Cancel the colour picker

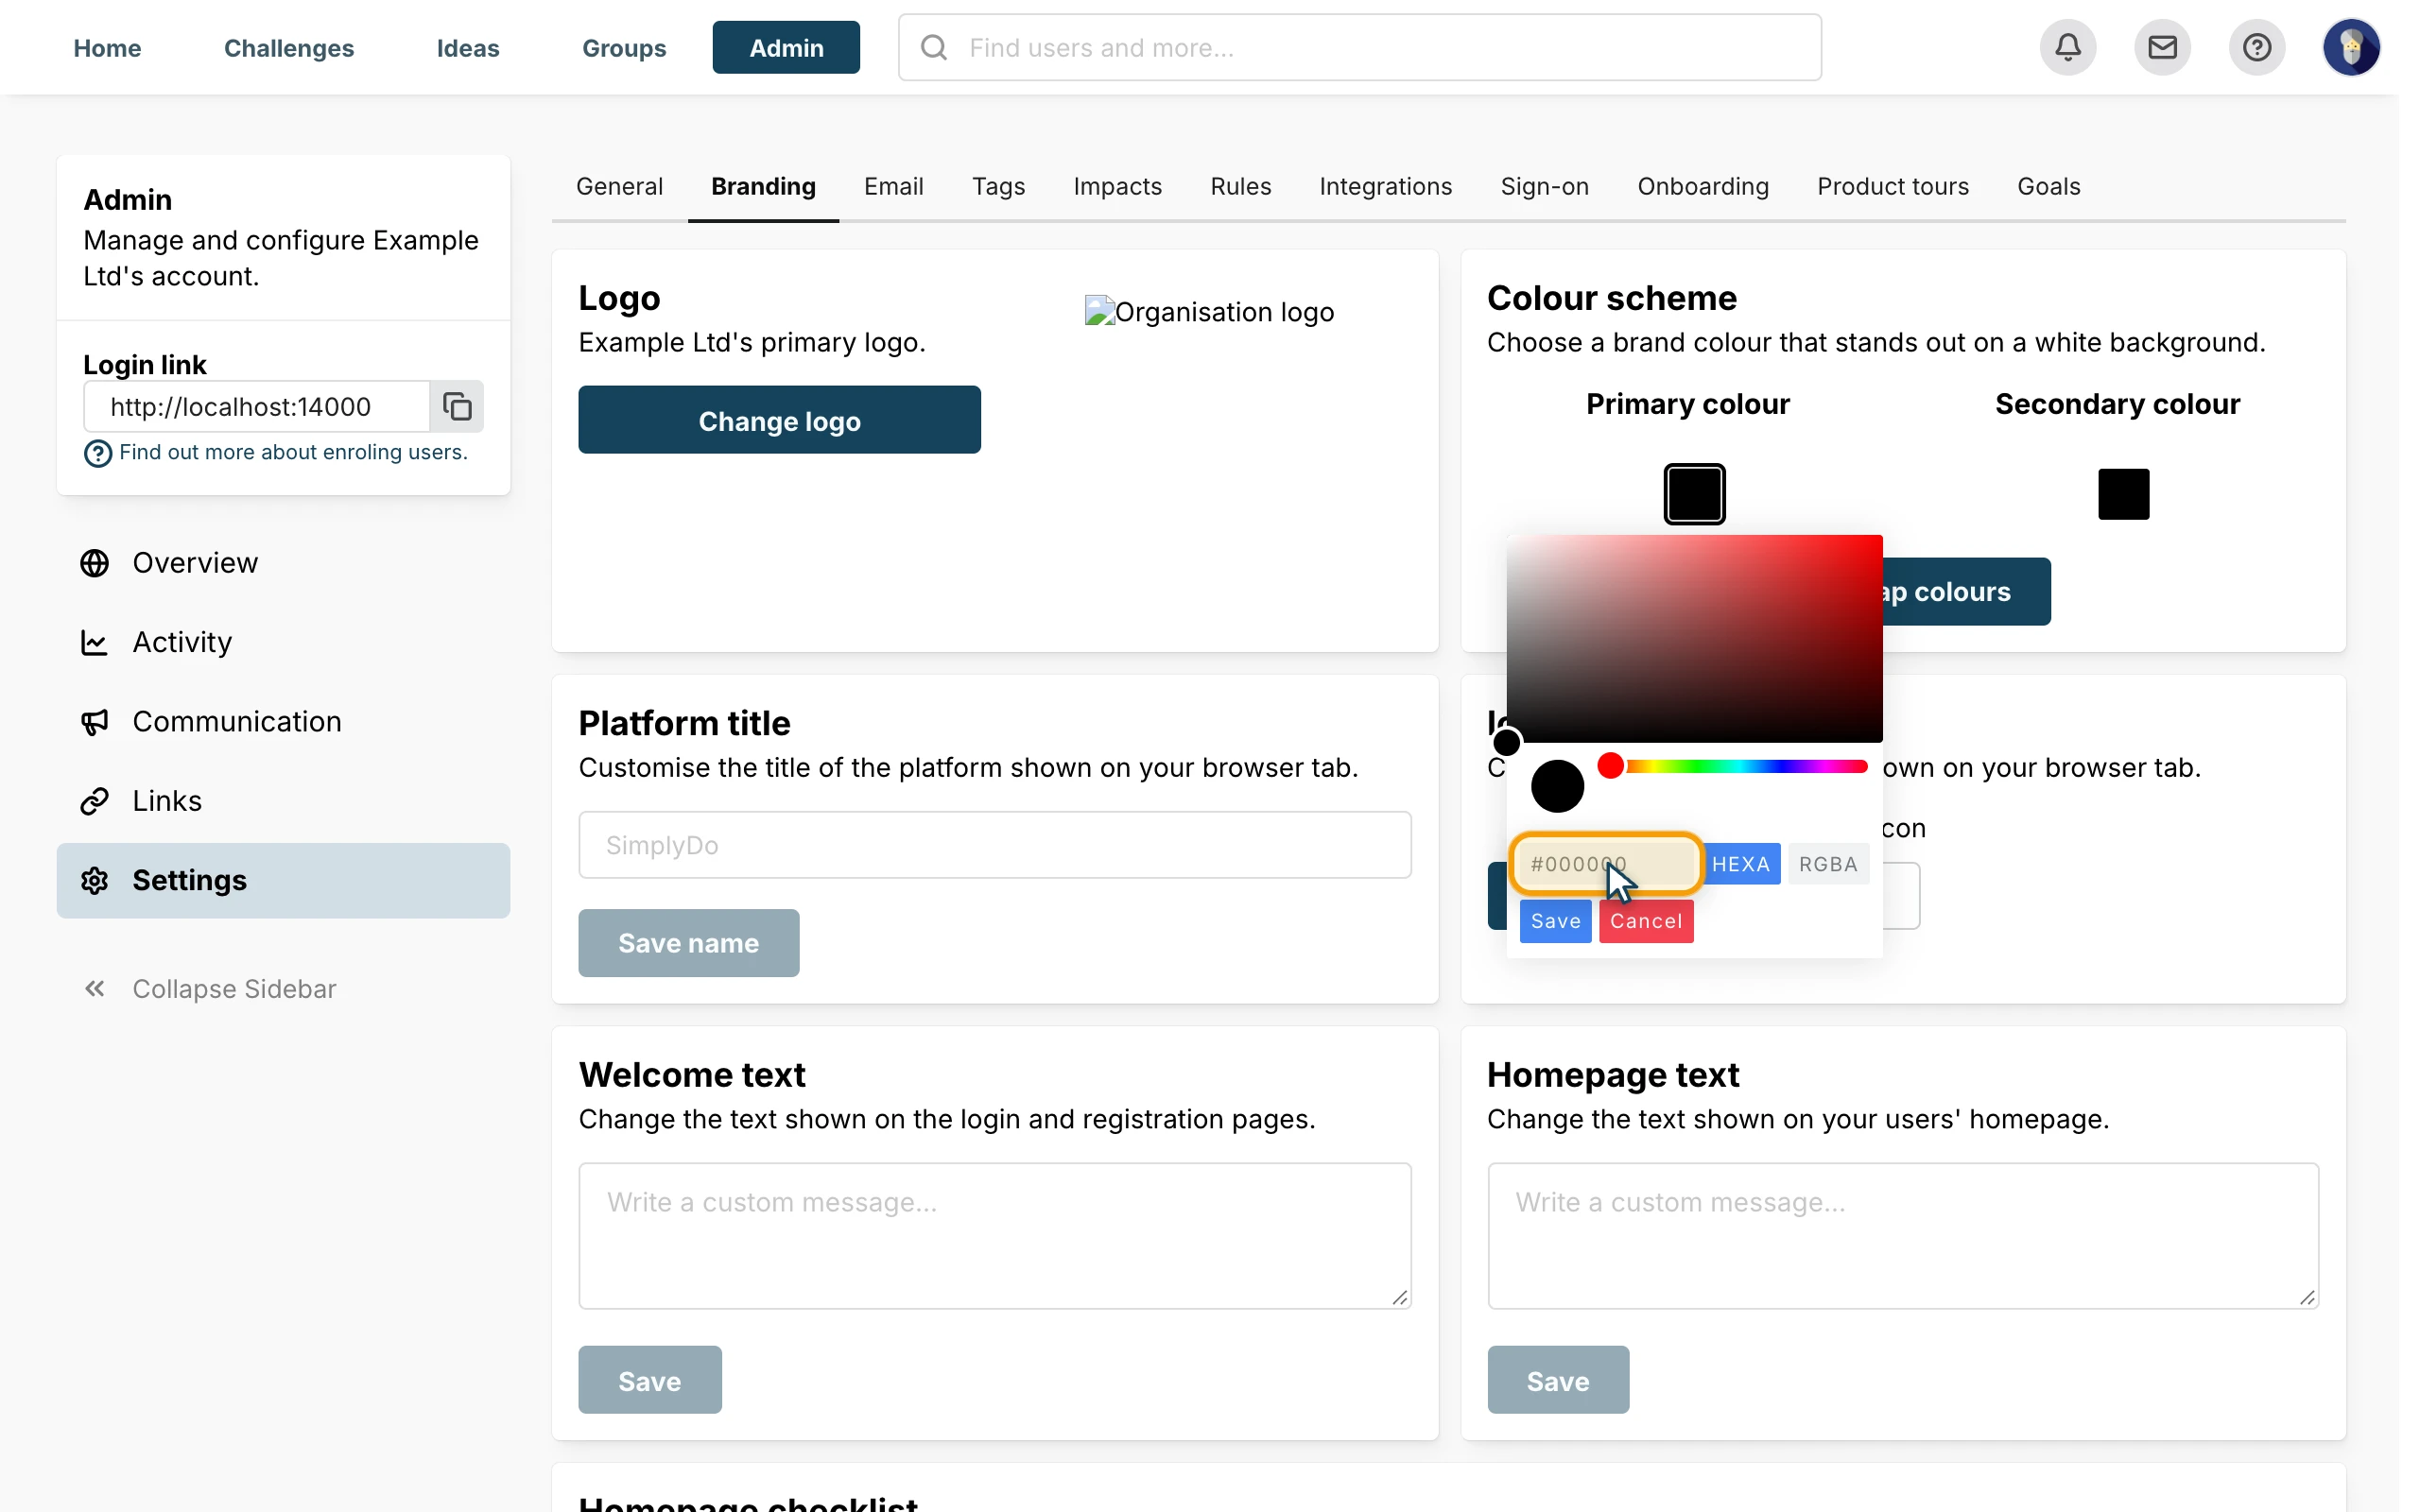1645,921
